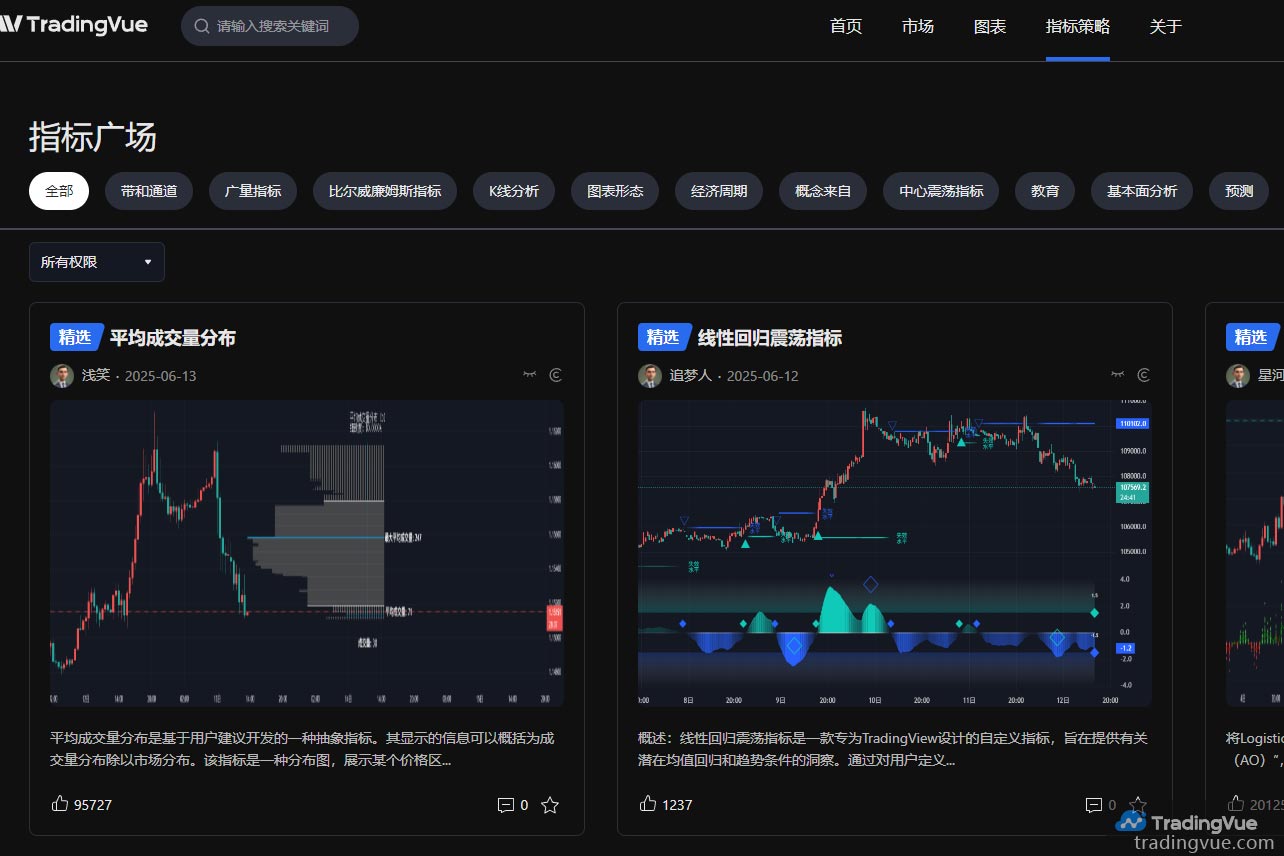Select the 指标策略 nav item
1284x856 pixels.
[x=1078, y=26]
